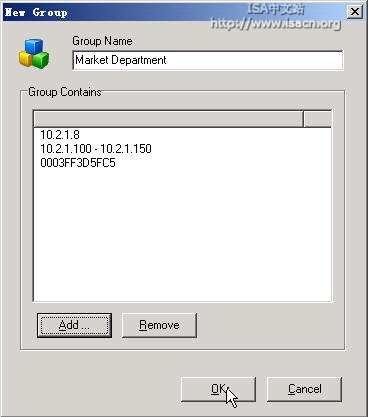Click the Add... button
368x417 pixels.
click(74, 325)
